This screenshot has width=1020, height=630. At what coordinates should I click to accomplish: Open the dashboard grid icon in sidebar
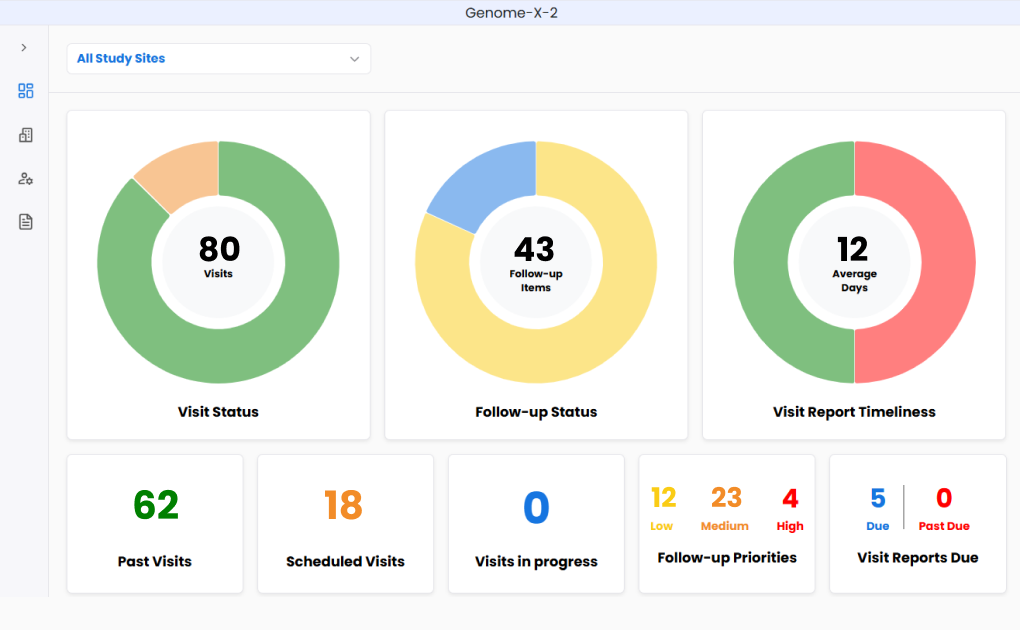[x=25, y=90]
